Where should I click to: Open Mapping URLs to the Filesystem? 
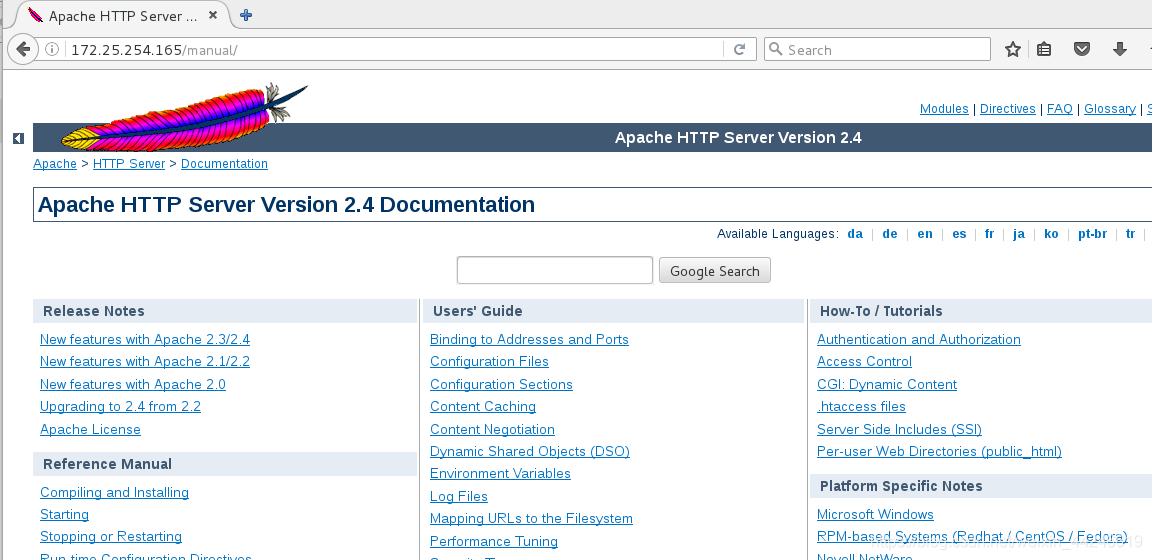531,519
